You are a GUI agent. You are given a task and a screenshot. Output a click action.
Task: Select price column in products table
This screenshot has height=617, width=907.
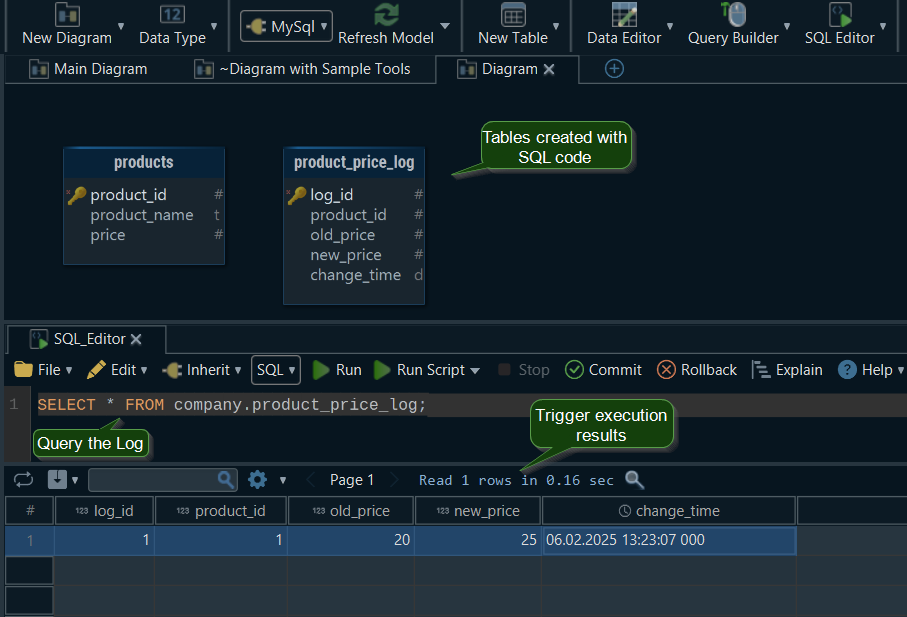pyautogui.click(x=108, y=235)
